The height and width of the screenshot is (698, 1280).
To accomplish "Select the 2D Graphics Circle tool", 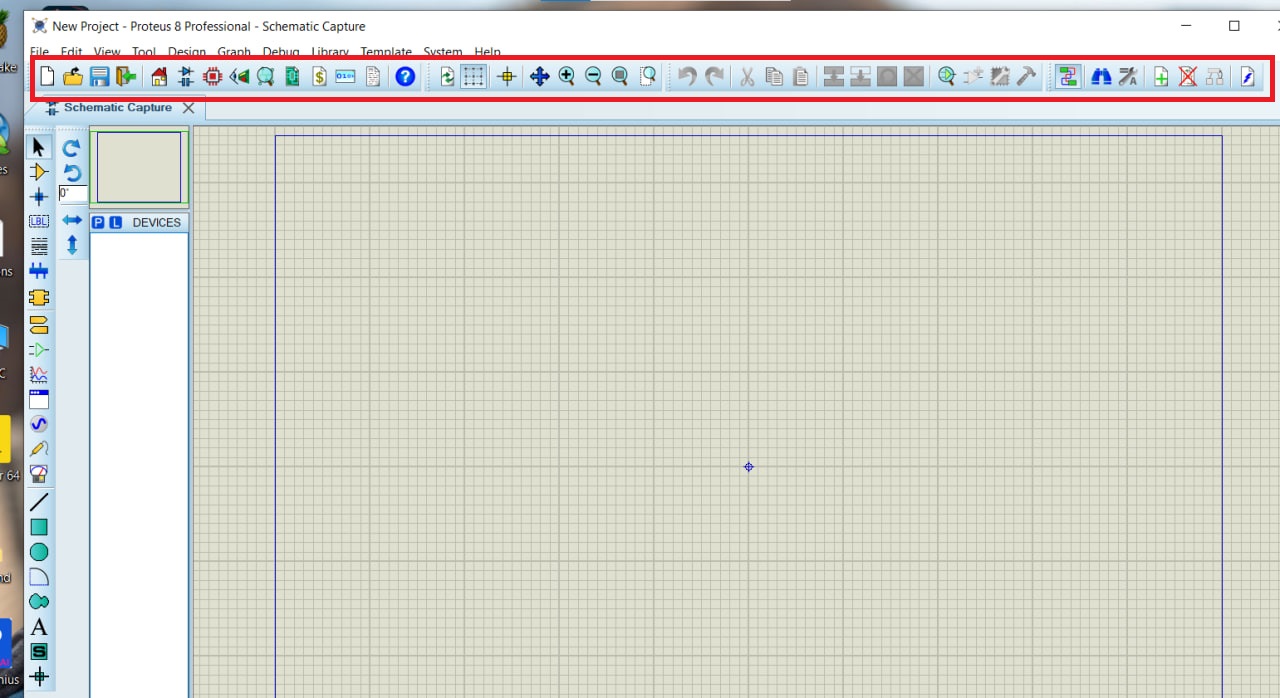I will pyautogui.click(x=39, y=552).
